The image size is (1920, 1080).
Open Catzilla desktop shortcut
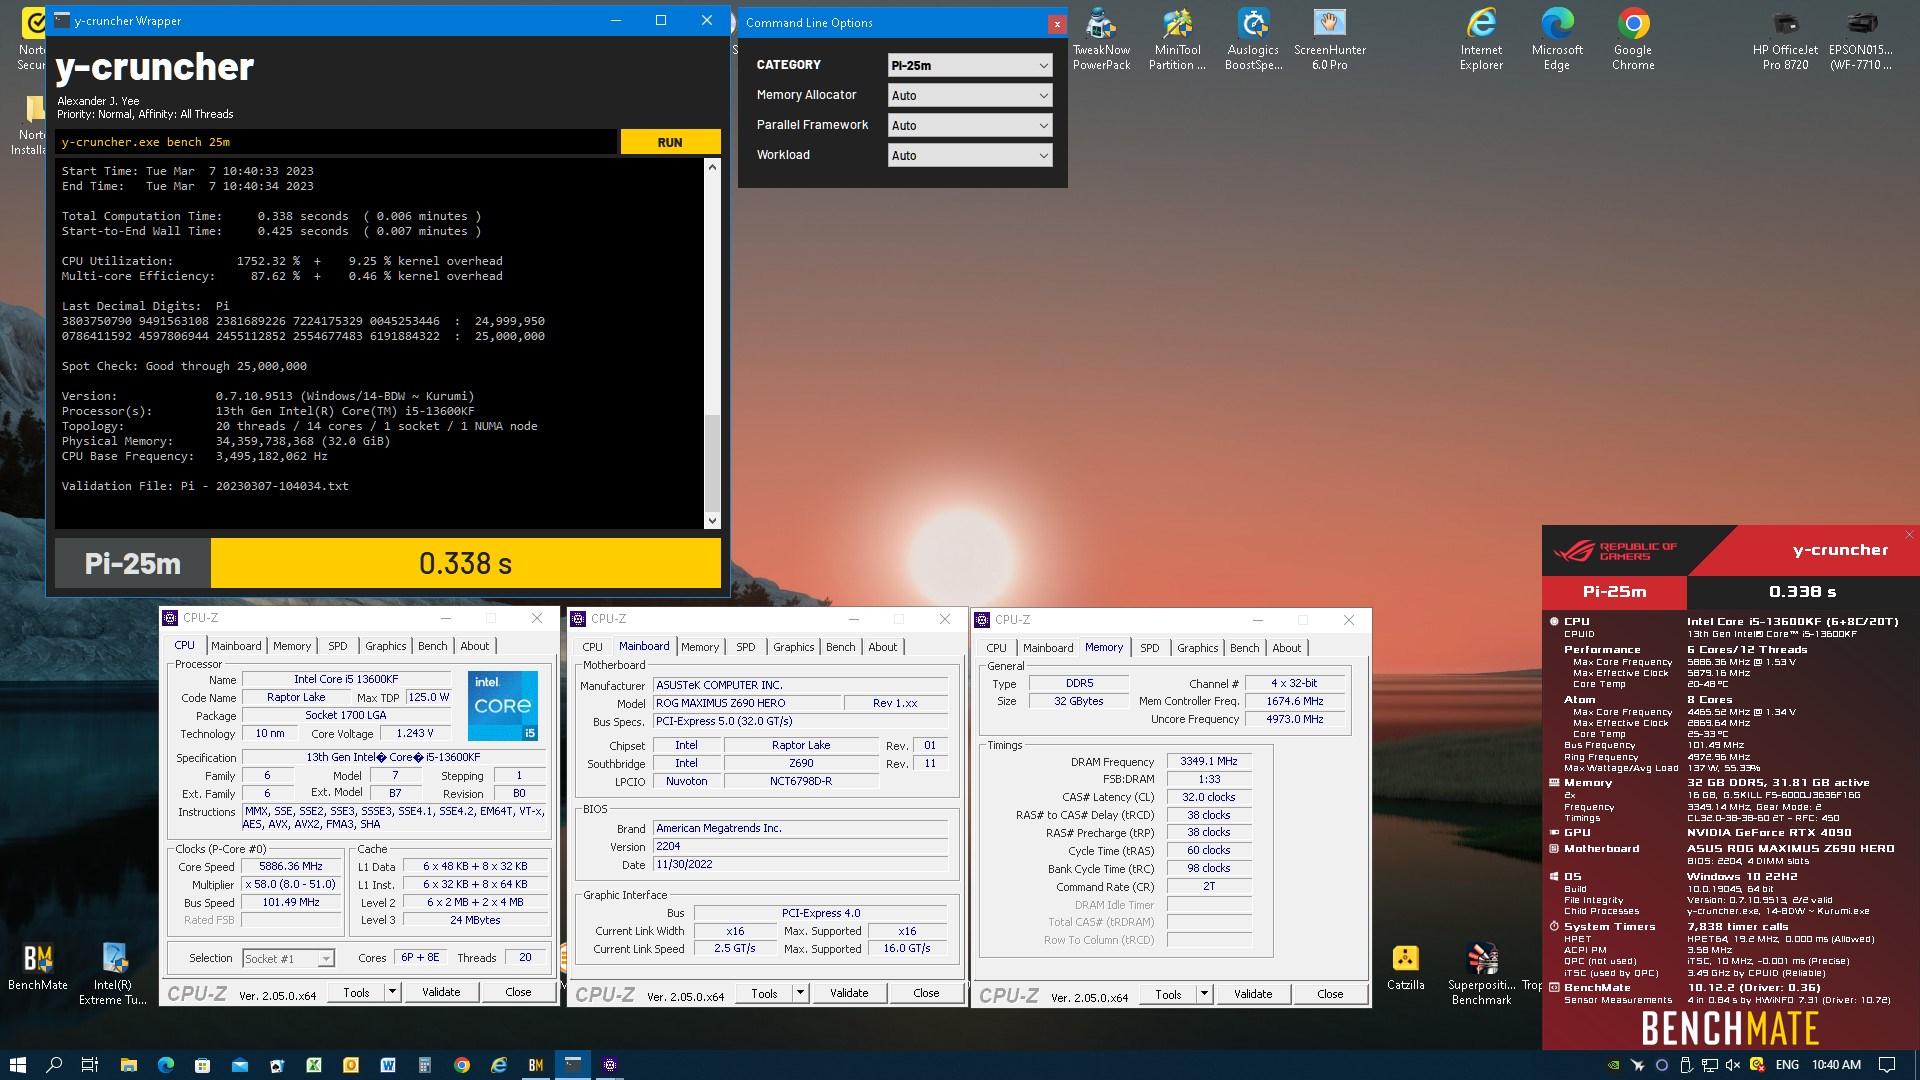[x=1405, y=967]
